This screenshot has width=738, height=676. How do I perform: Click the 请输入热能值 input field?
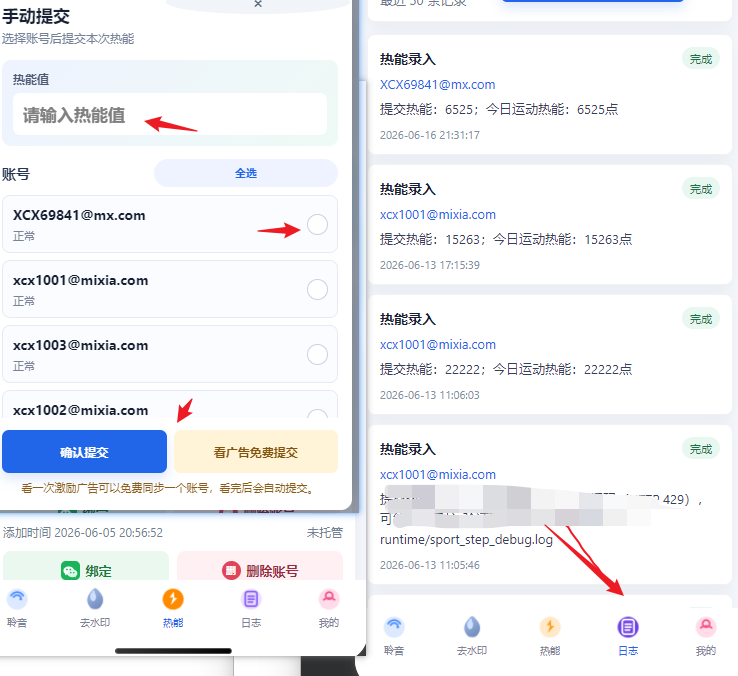[170, 114]
